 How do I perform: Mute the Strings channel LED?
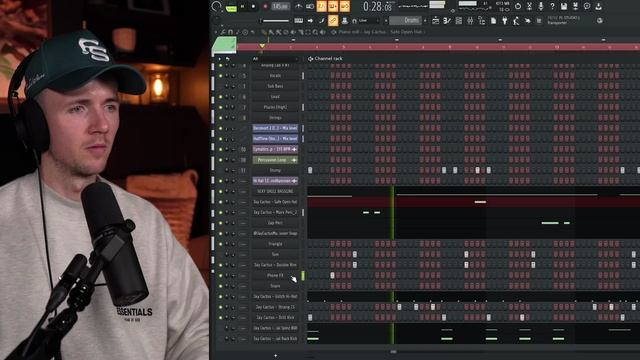[x=220, y=118]
